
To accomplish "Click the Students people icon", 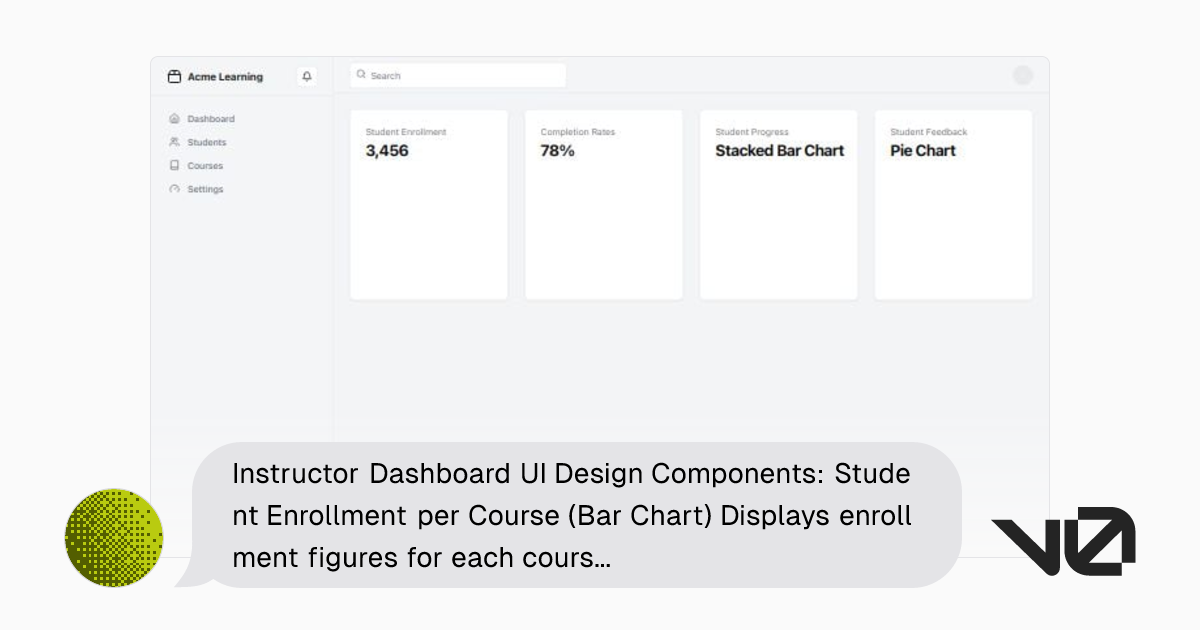I will [176, 142].
